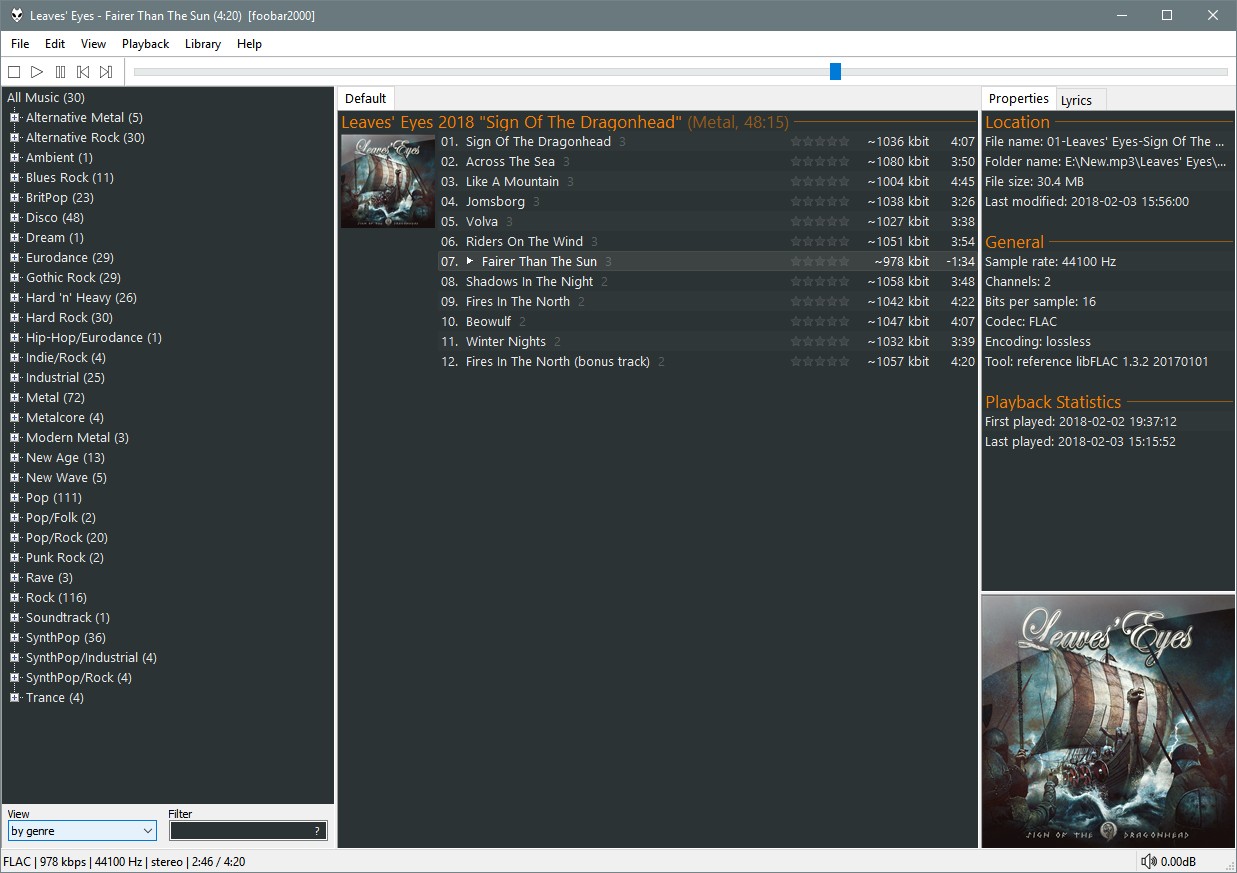Image resolution: width=1237 pixels, height=873 pixels.
Task: Expand the BritPop (23) genre node
Action: (15, 198)
